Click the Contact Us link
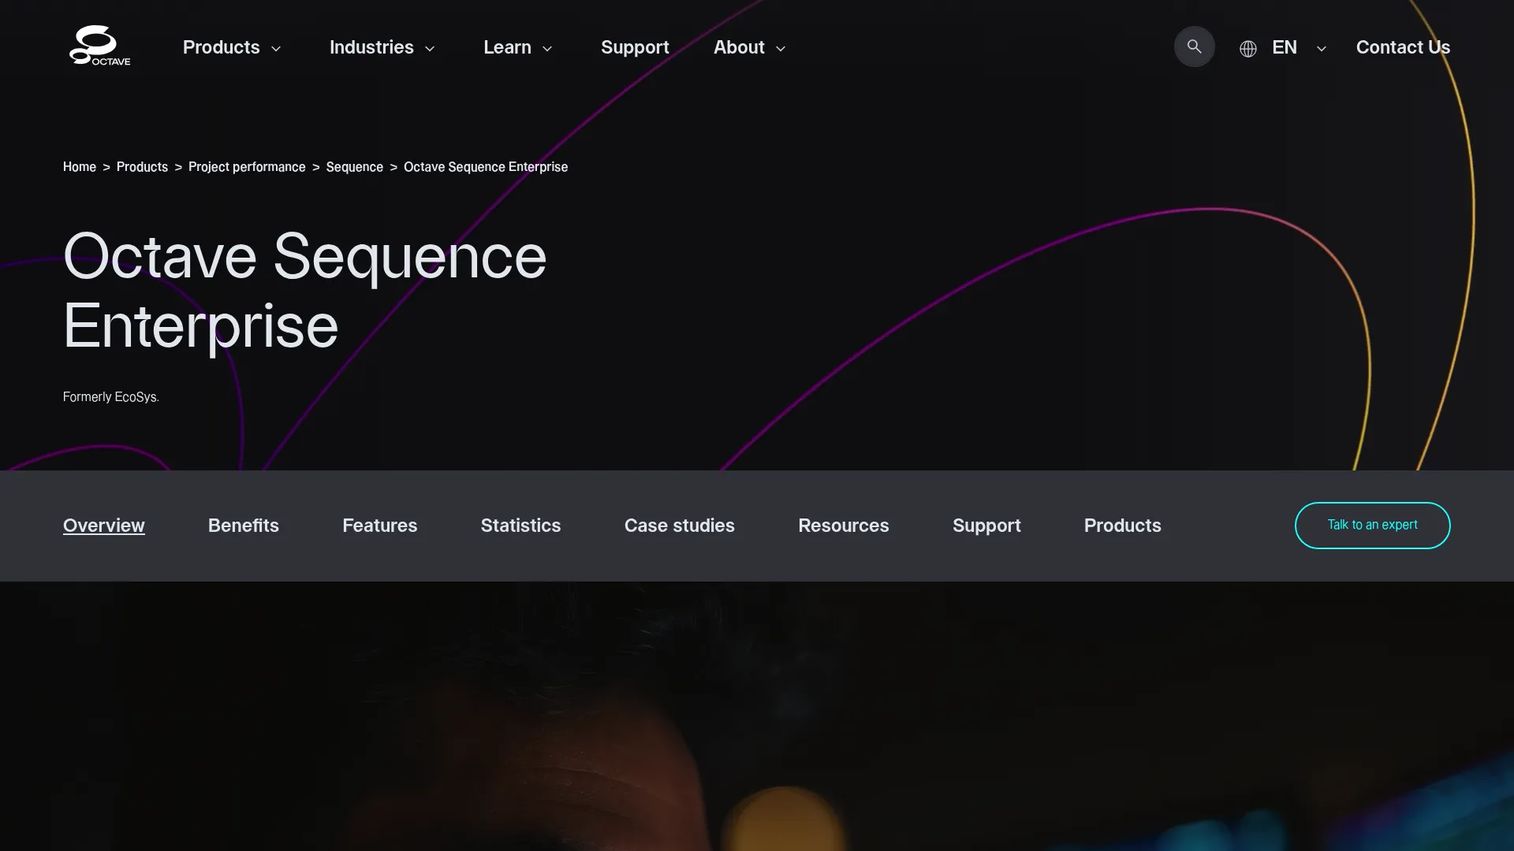 pyautogui.click(x=1403, y=47)
